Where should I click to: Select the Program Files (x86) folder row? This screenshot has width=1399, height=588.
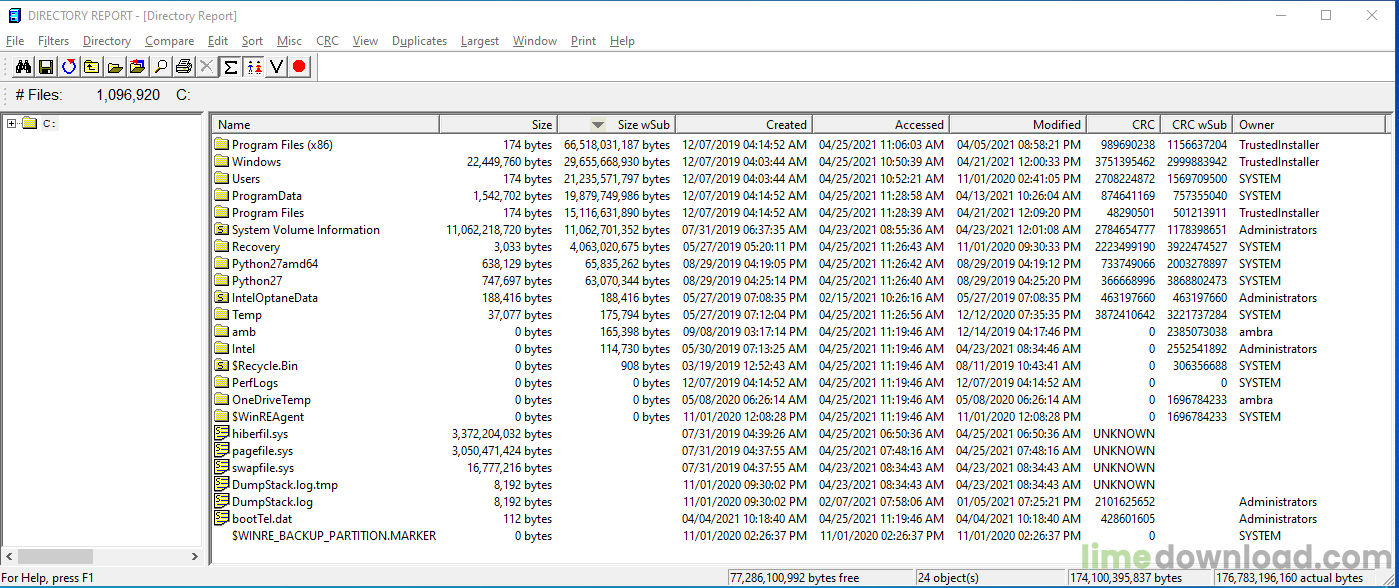click(x=282, y=145)
